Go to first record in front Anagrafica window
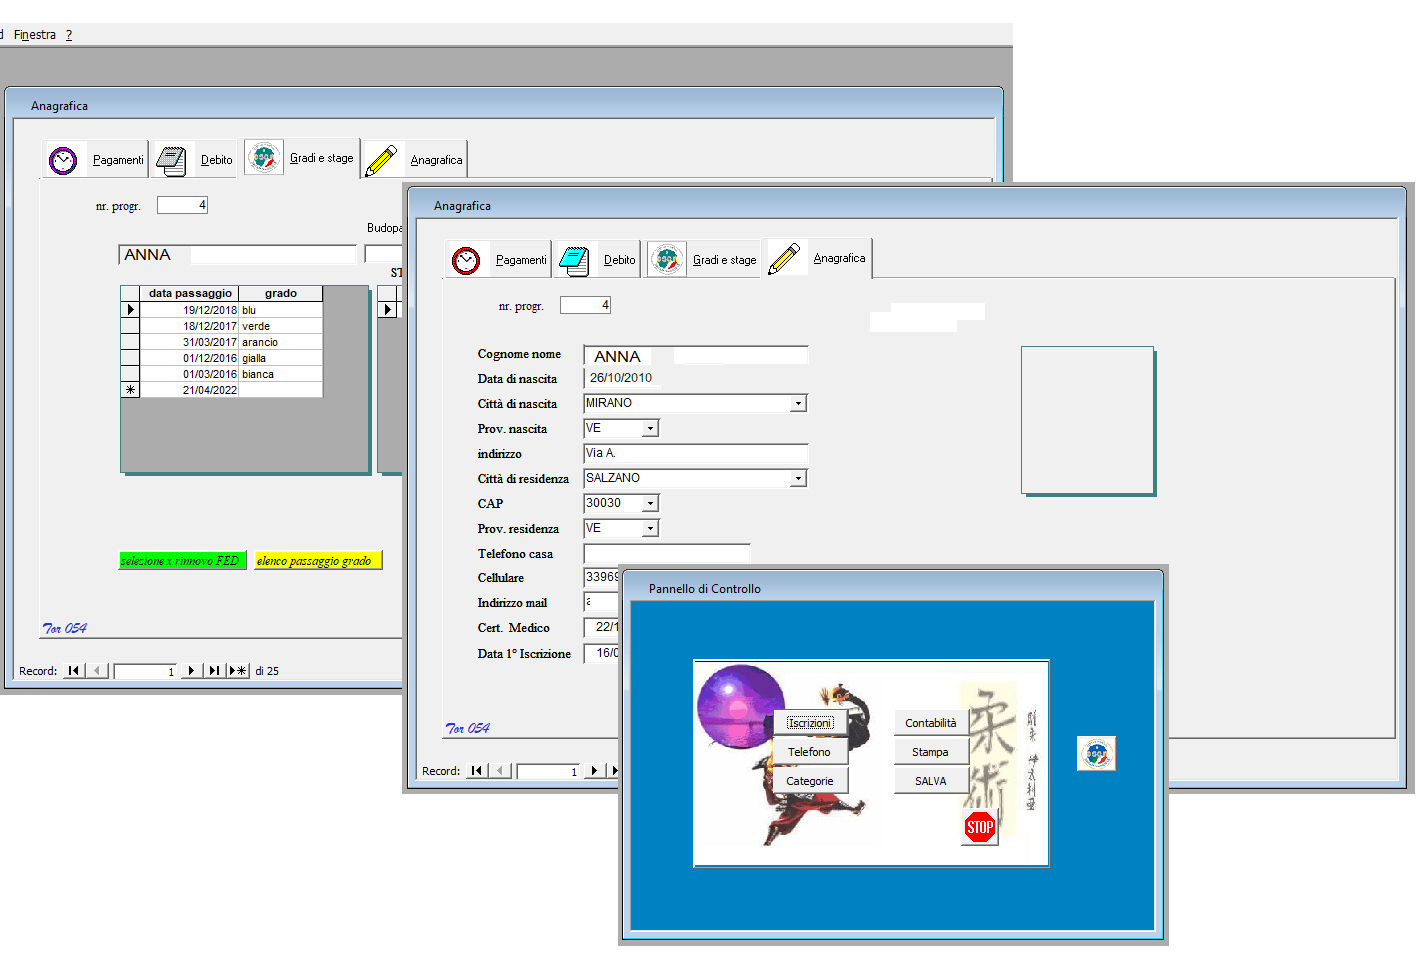Screen dimensions: 1426x960 click(477, 771)
